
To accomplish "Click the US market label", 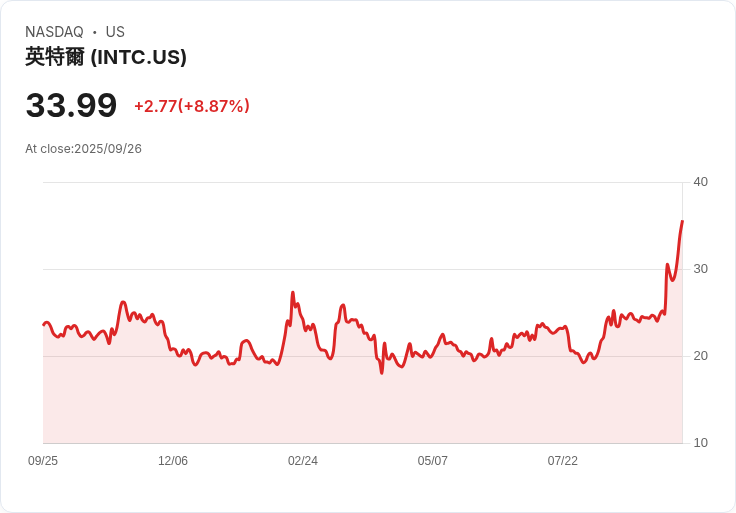I will click(x=115, y=32).
